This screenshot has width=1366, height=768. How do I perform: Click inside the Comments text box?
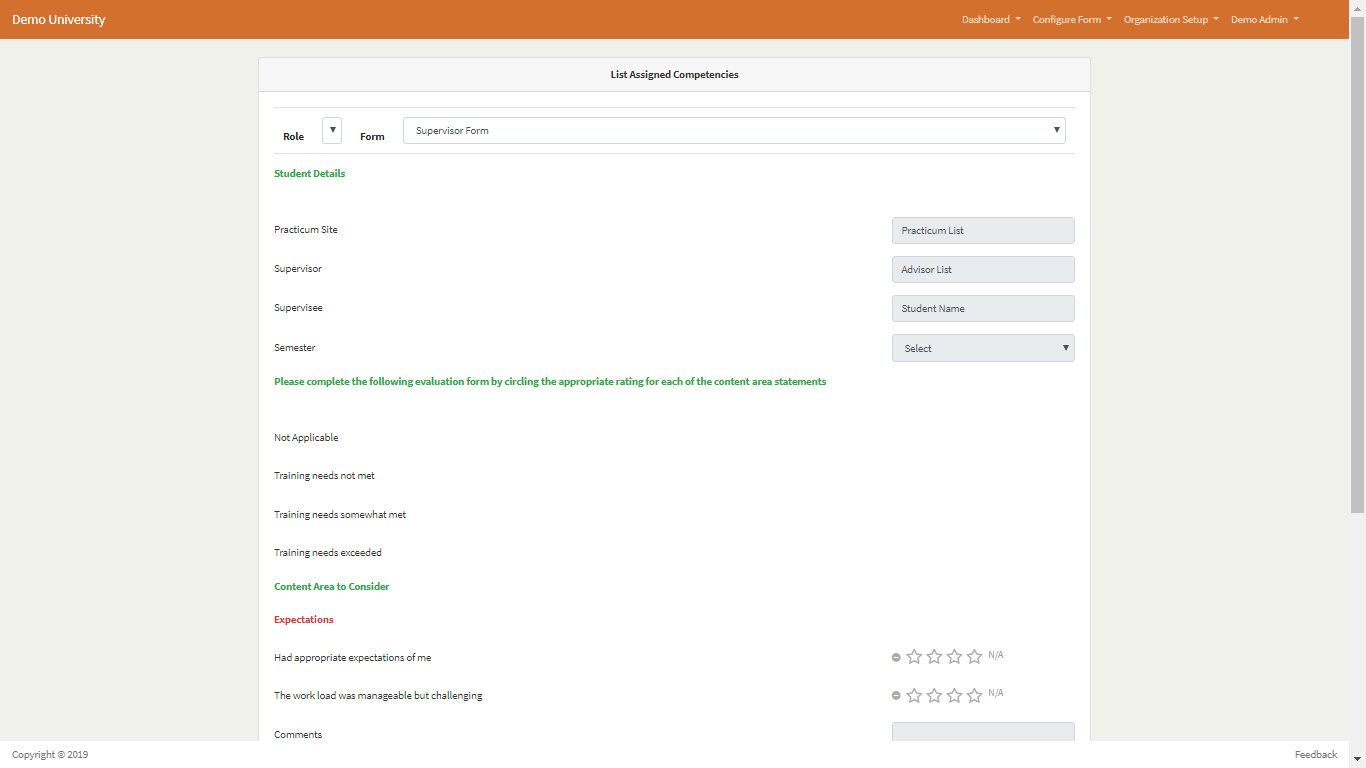pos(983,733)
